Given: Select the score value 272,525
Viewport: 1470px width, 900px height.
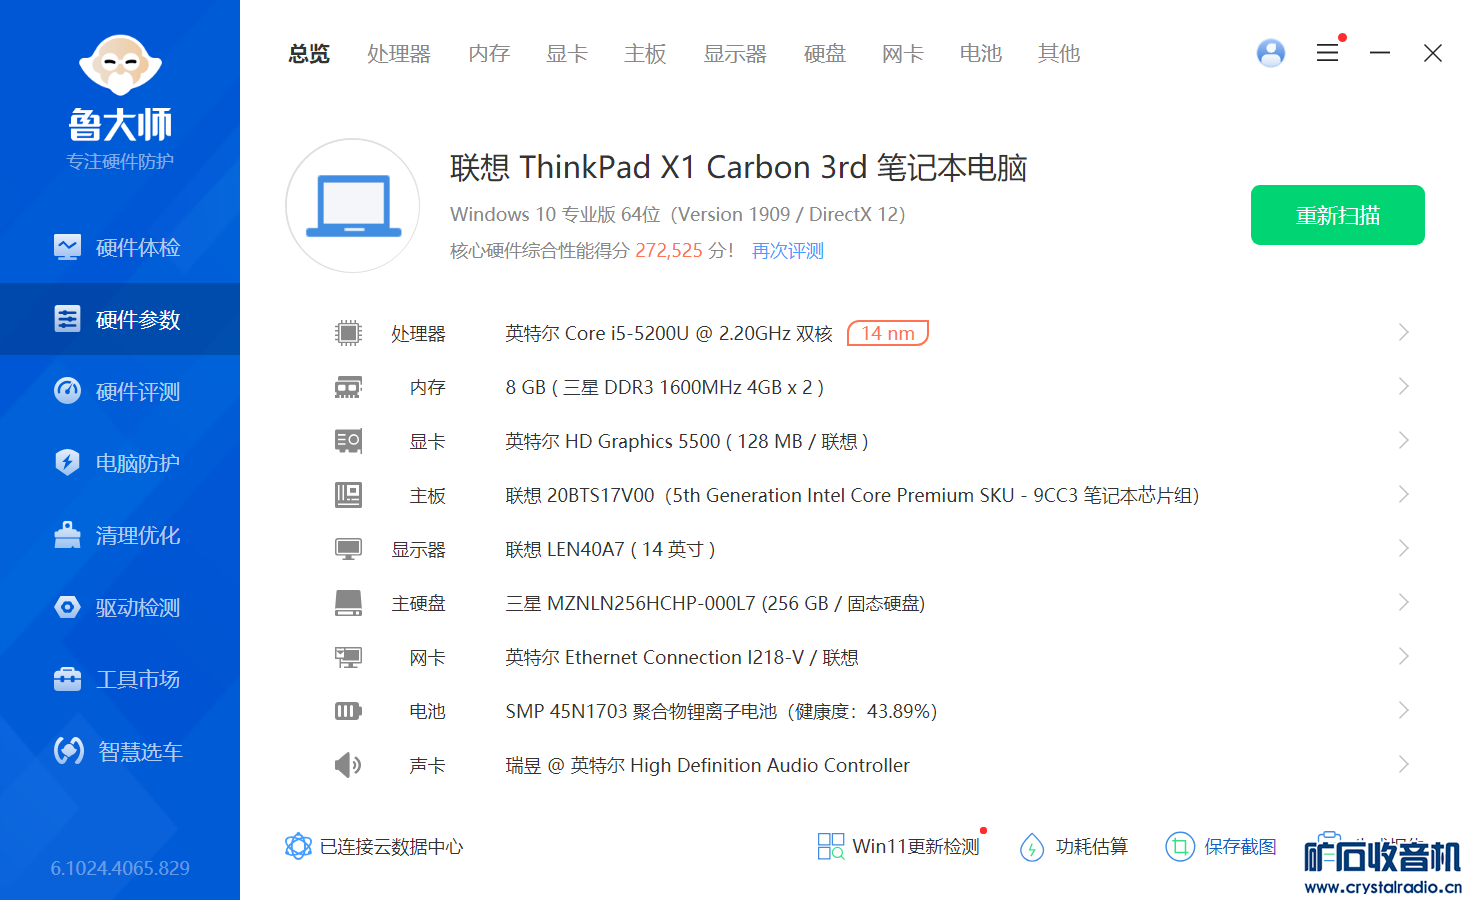Looking at the screenshot, I should pos(669,251).
